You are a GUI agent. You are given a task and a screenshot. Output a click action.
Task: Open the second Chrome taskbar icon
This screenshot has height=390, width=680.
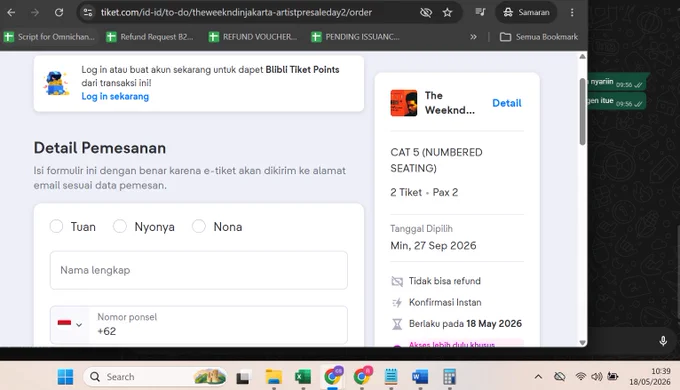[362, 376]
